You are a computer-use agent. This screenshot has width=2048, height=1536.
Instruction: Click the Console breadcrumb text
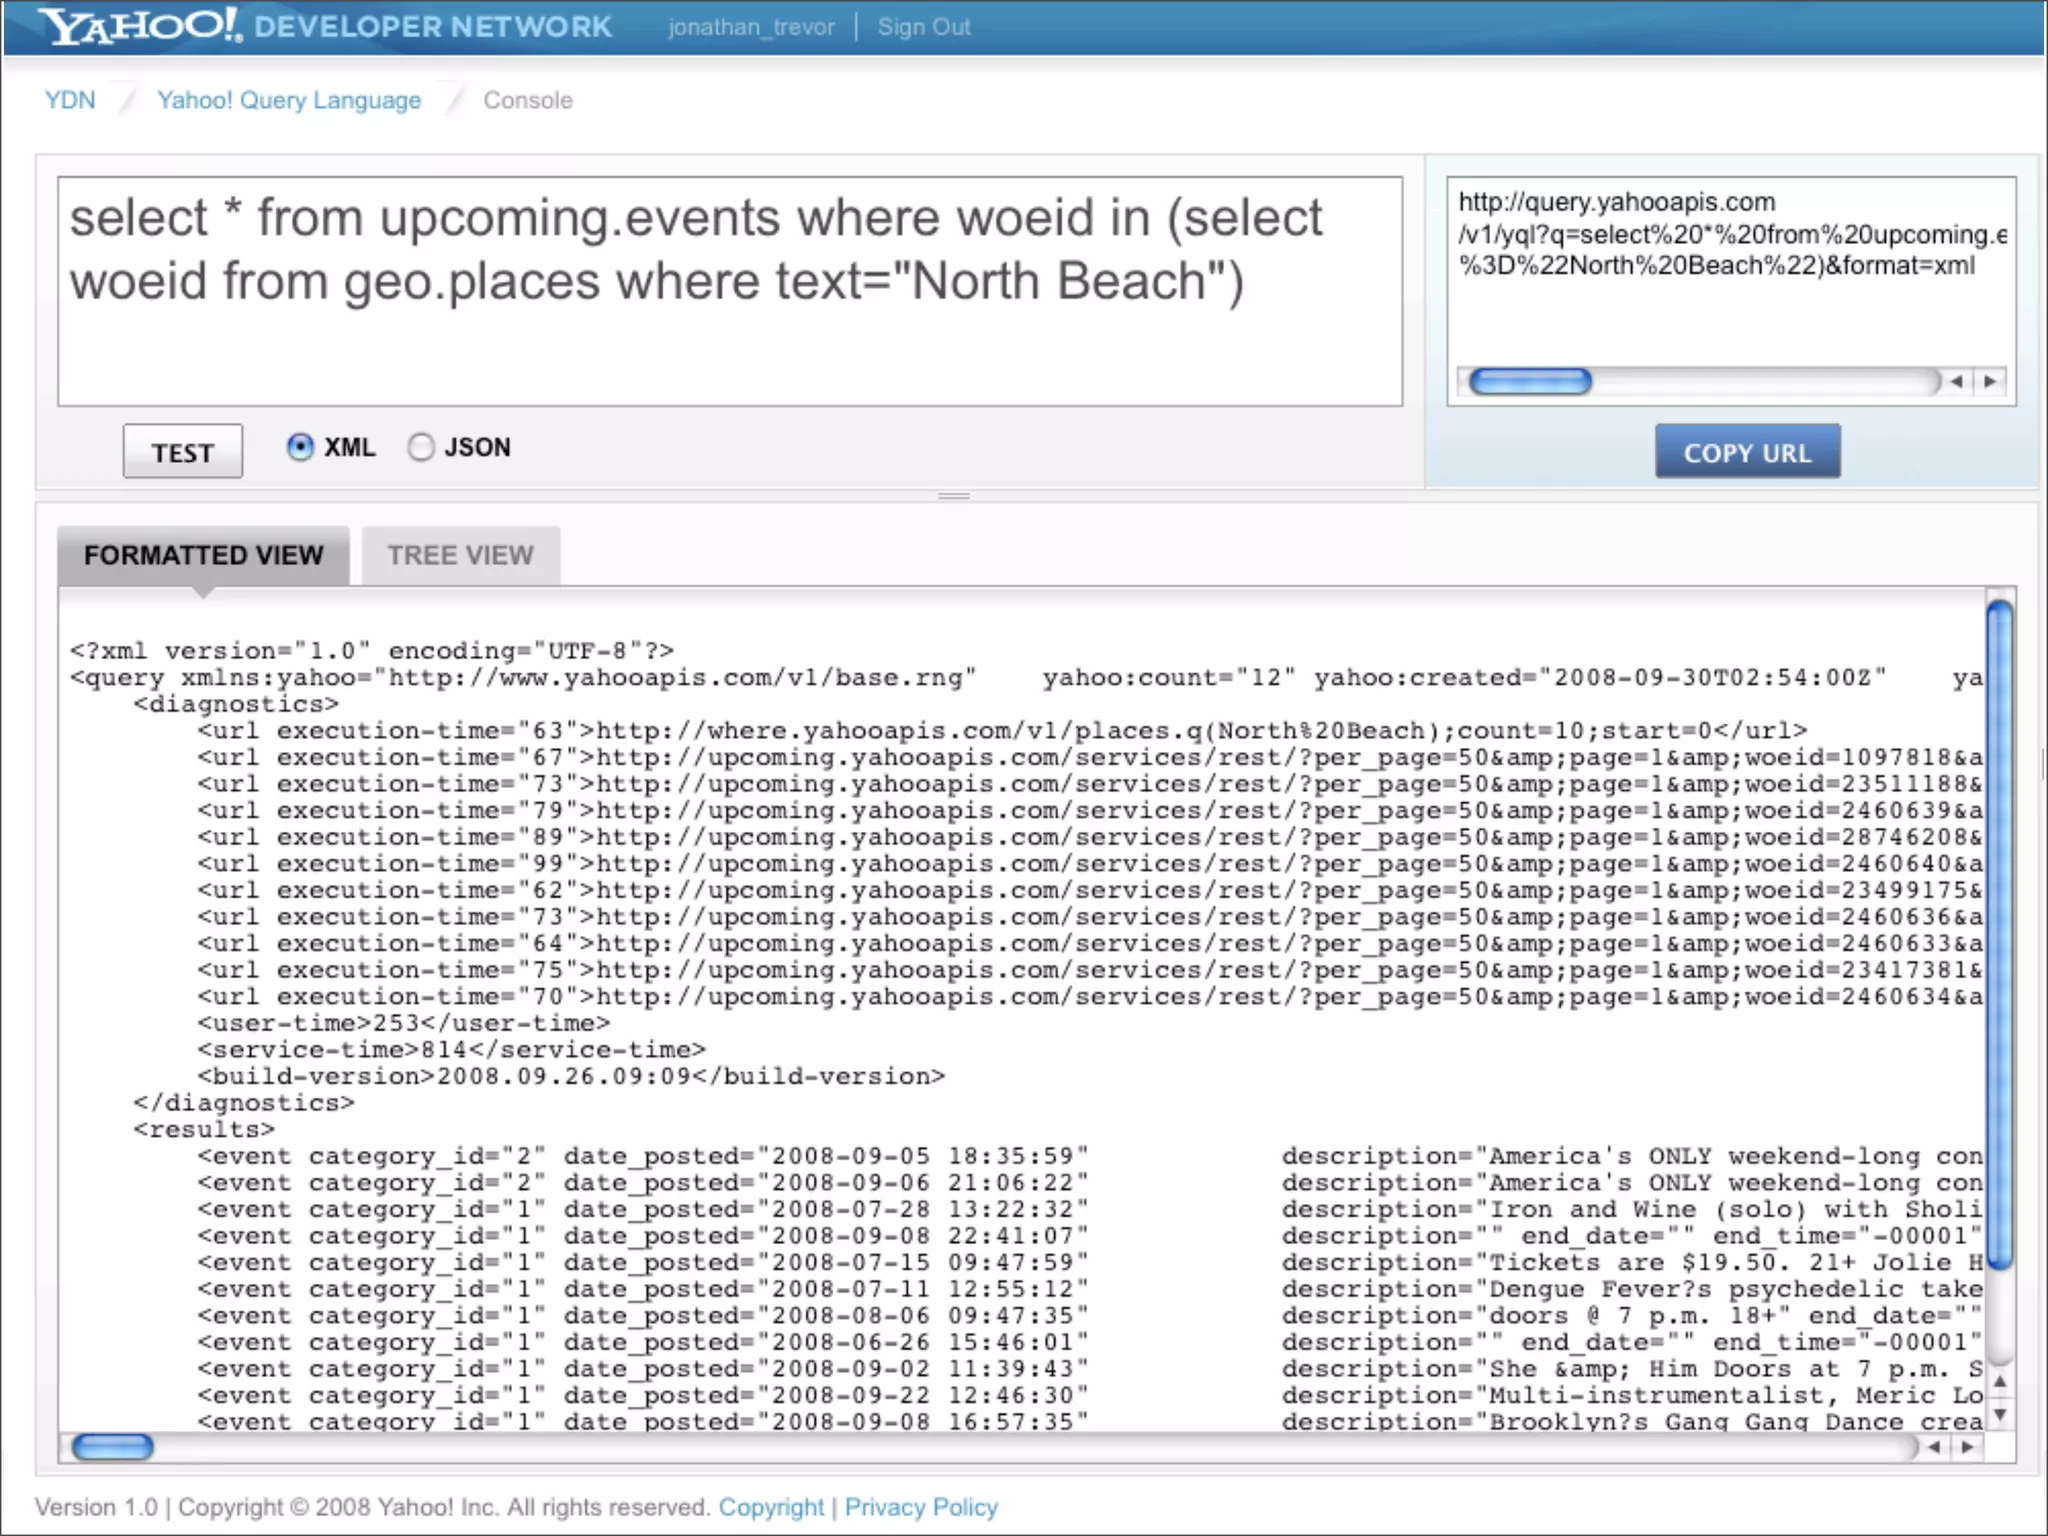[x=528, y=100]
